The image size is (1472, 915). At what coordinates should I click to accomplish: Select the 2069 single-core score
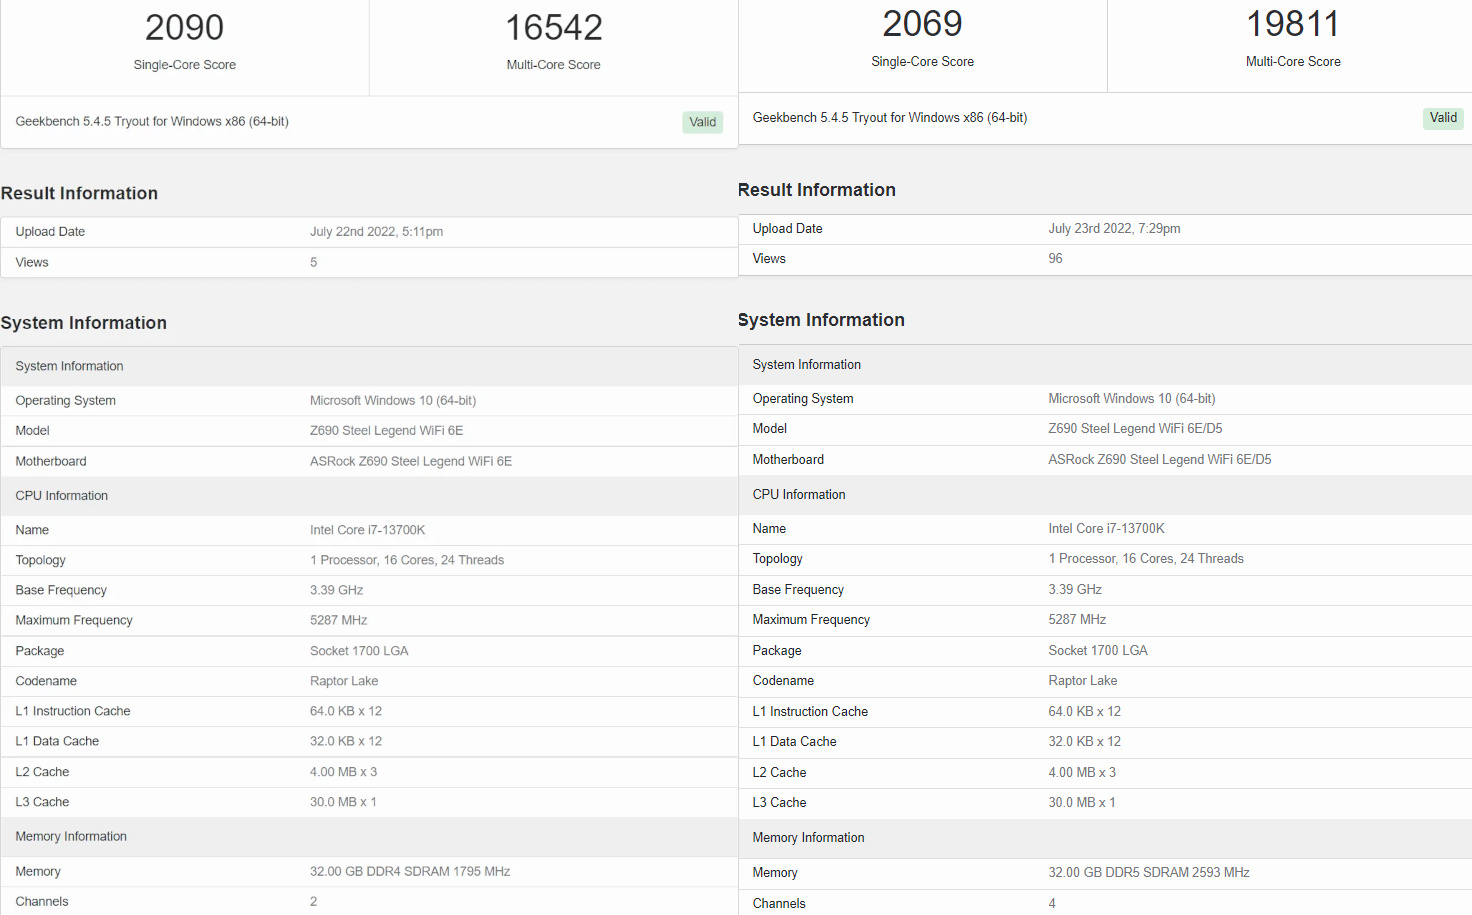point(922,24)
